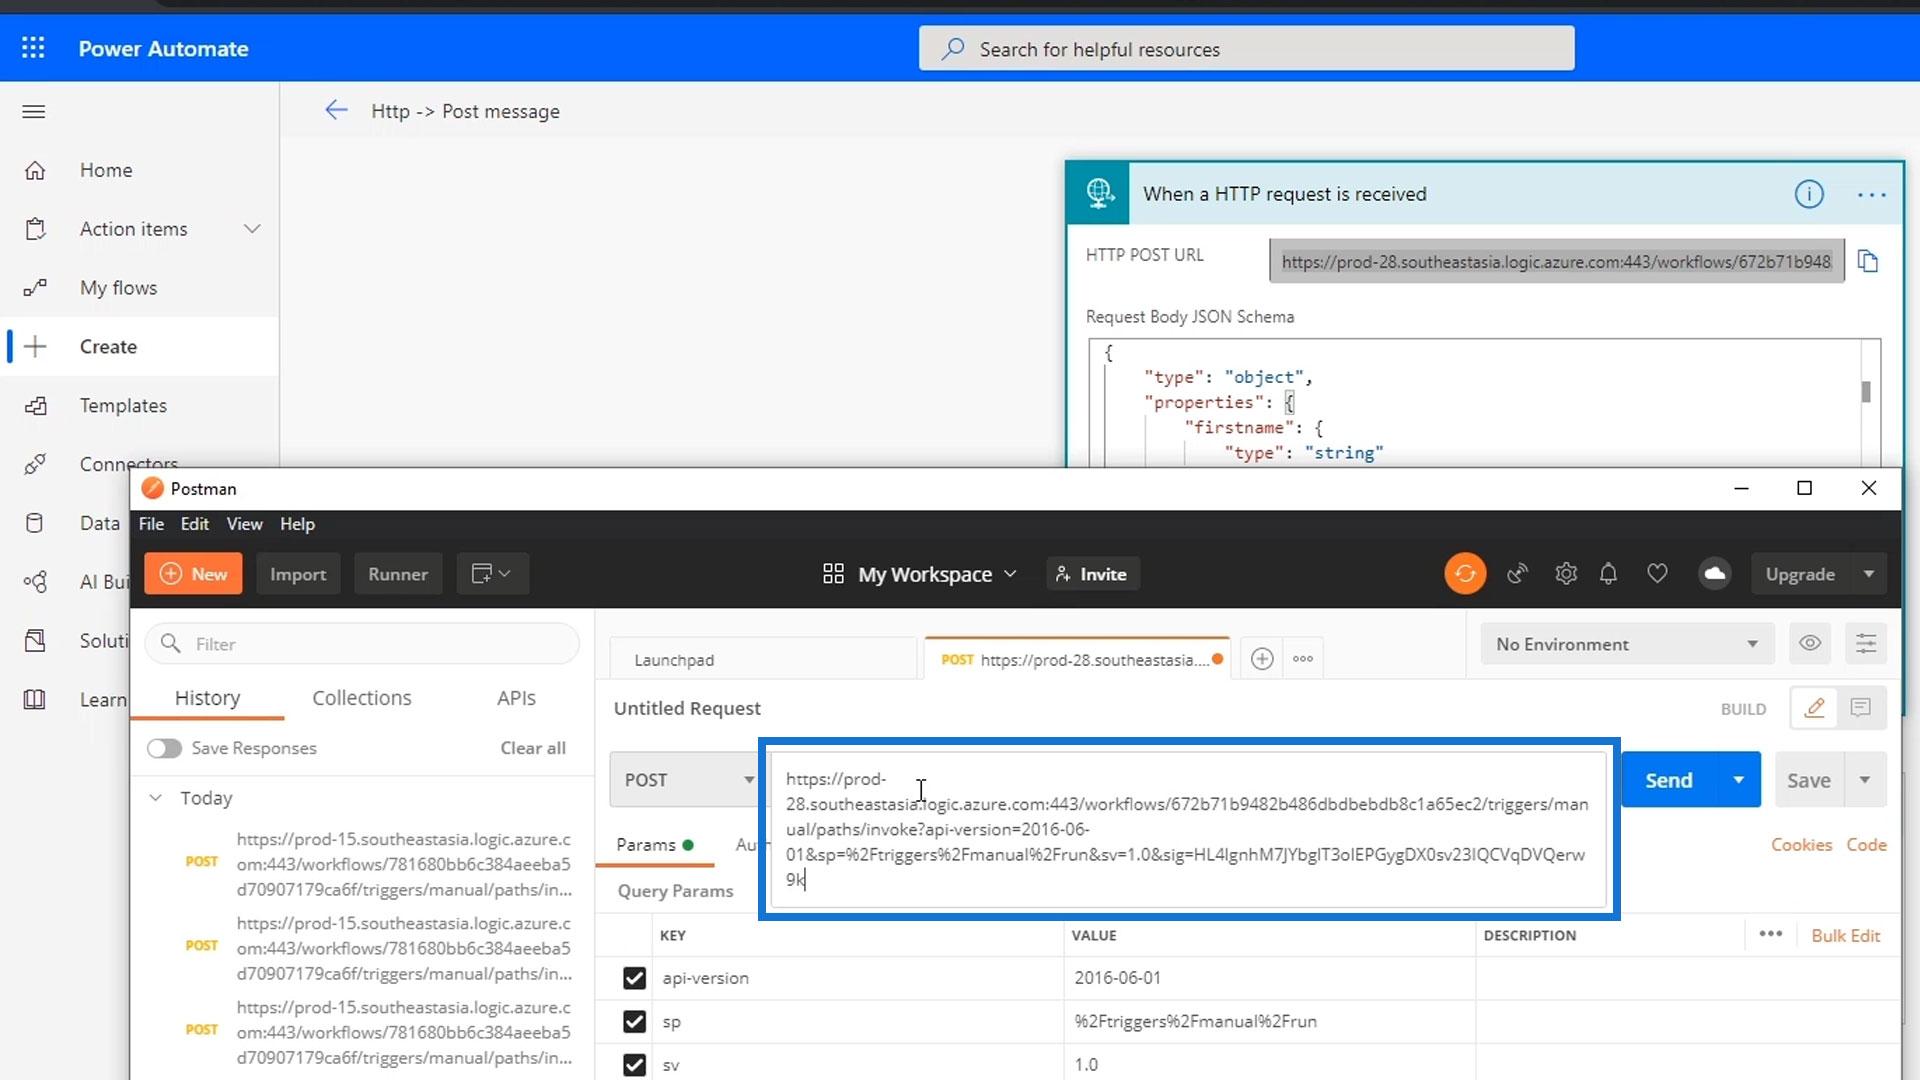Open the notifications bell in Postman
This screenshot has height=1080, width=1920.
tap(1608, 574)
